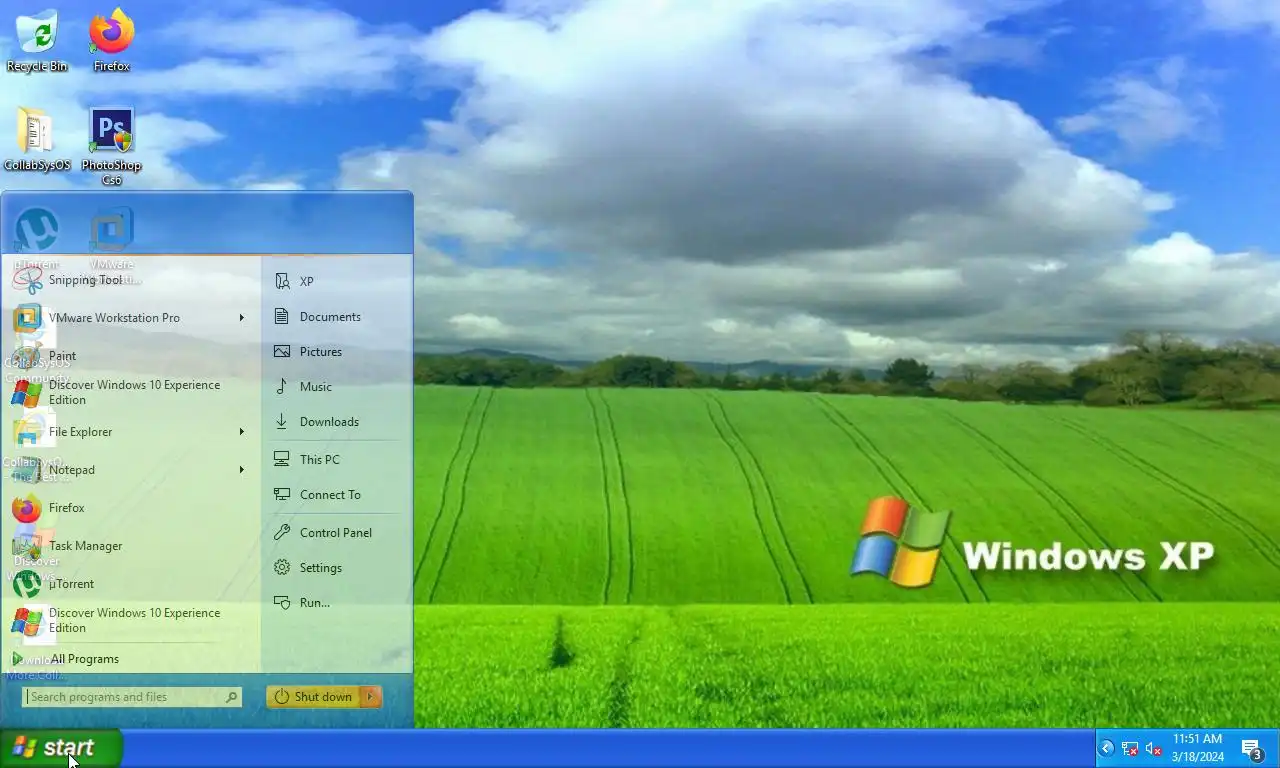Launch µTorrent from the start menu list
The height and width of the screenshot is (768, 1280).
(132, 584)
